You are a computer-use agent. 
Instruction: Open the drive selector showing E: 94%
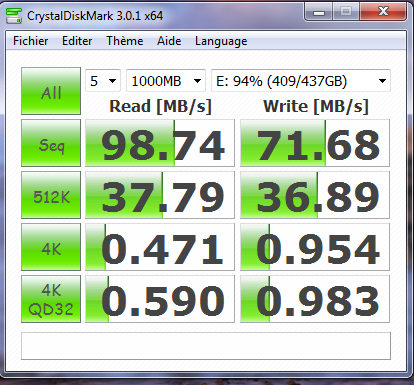pyautogui.click(x=301, y=81)
